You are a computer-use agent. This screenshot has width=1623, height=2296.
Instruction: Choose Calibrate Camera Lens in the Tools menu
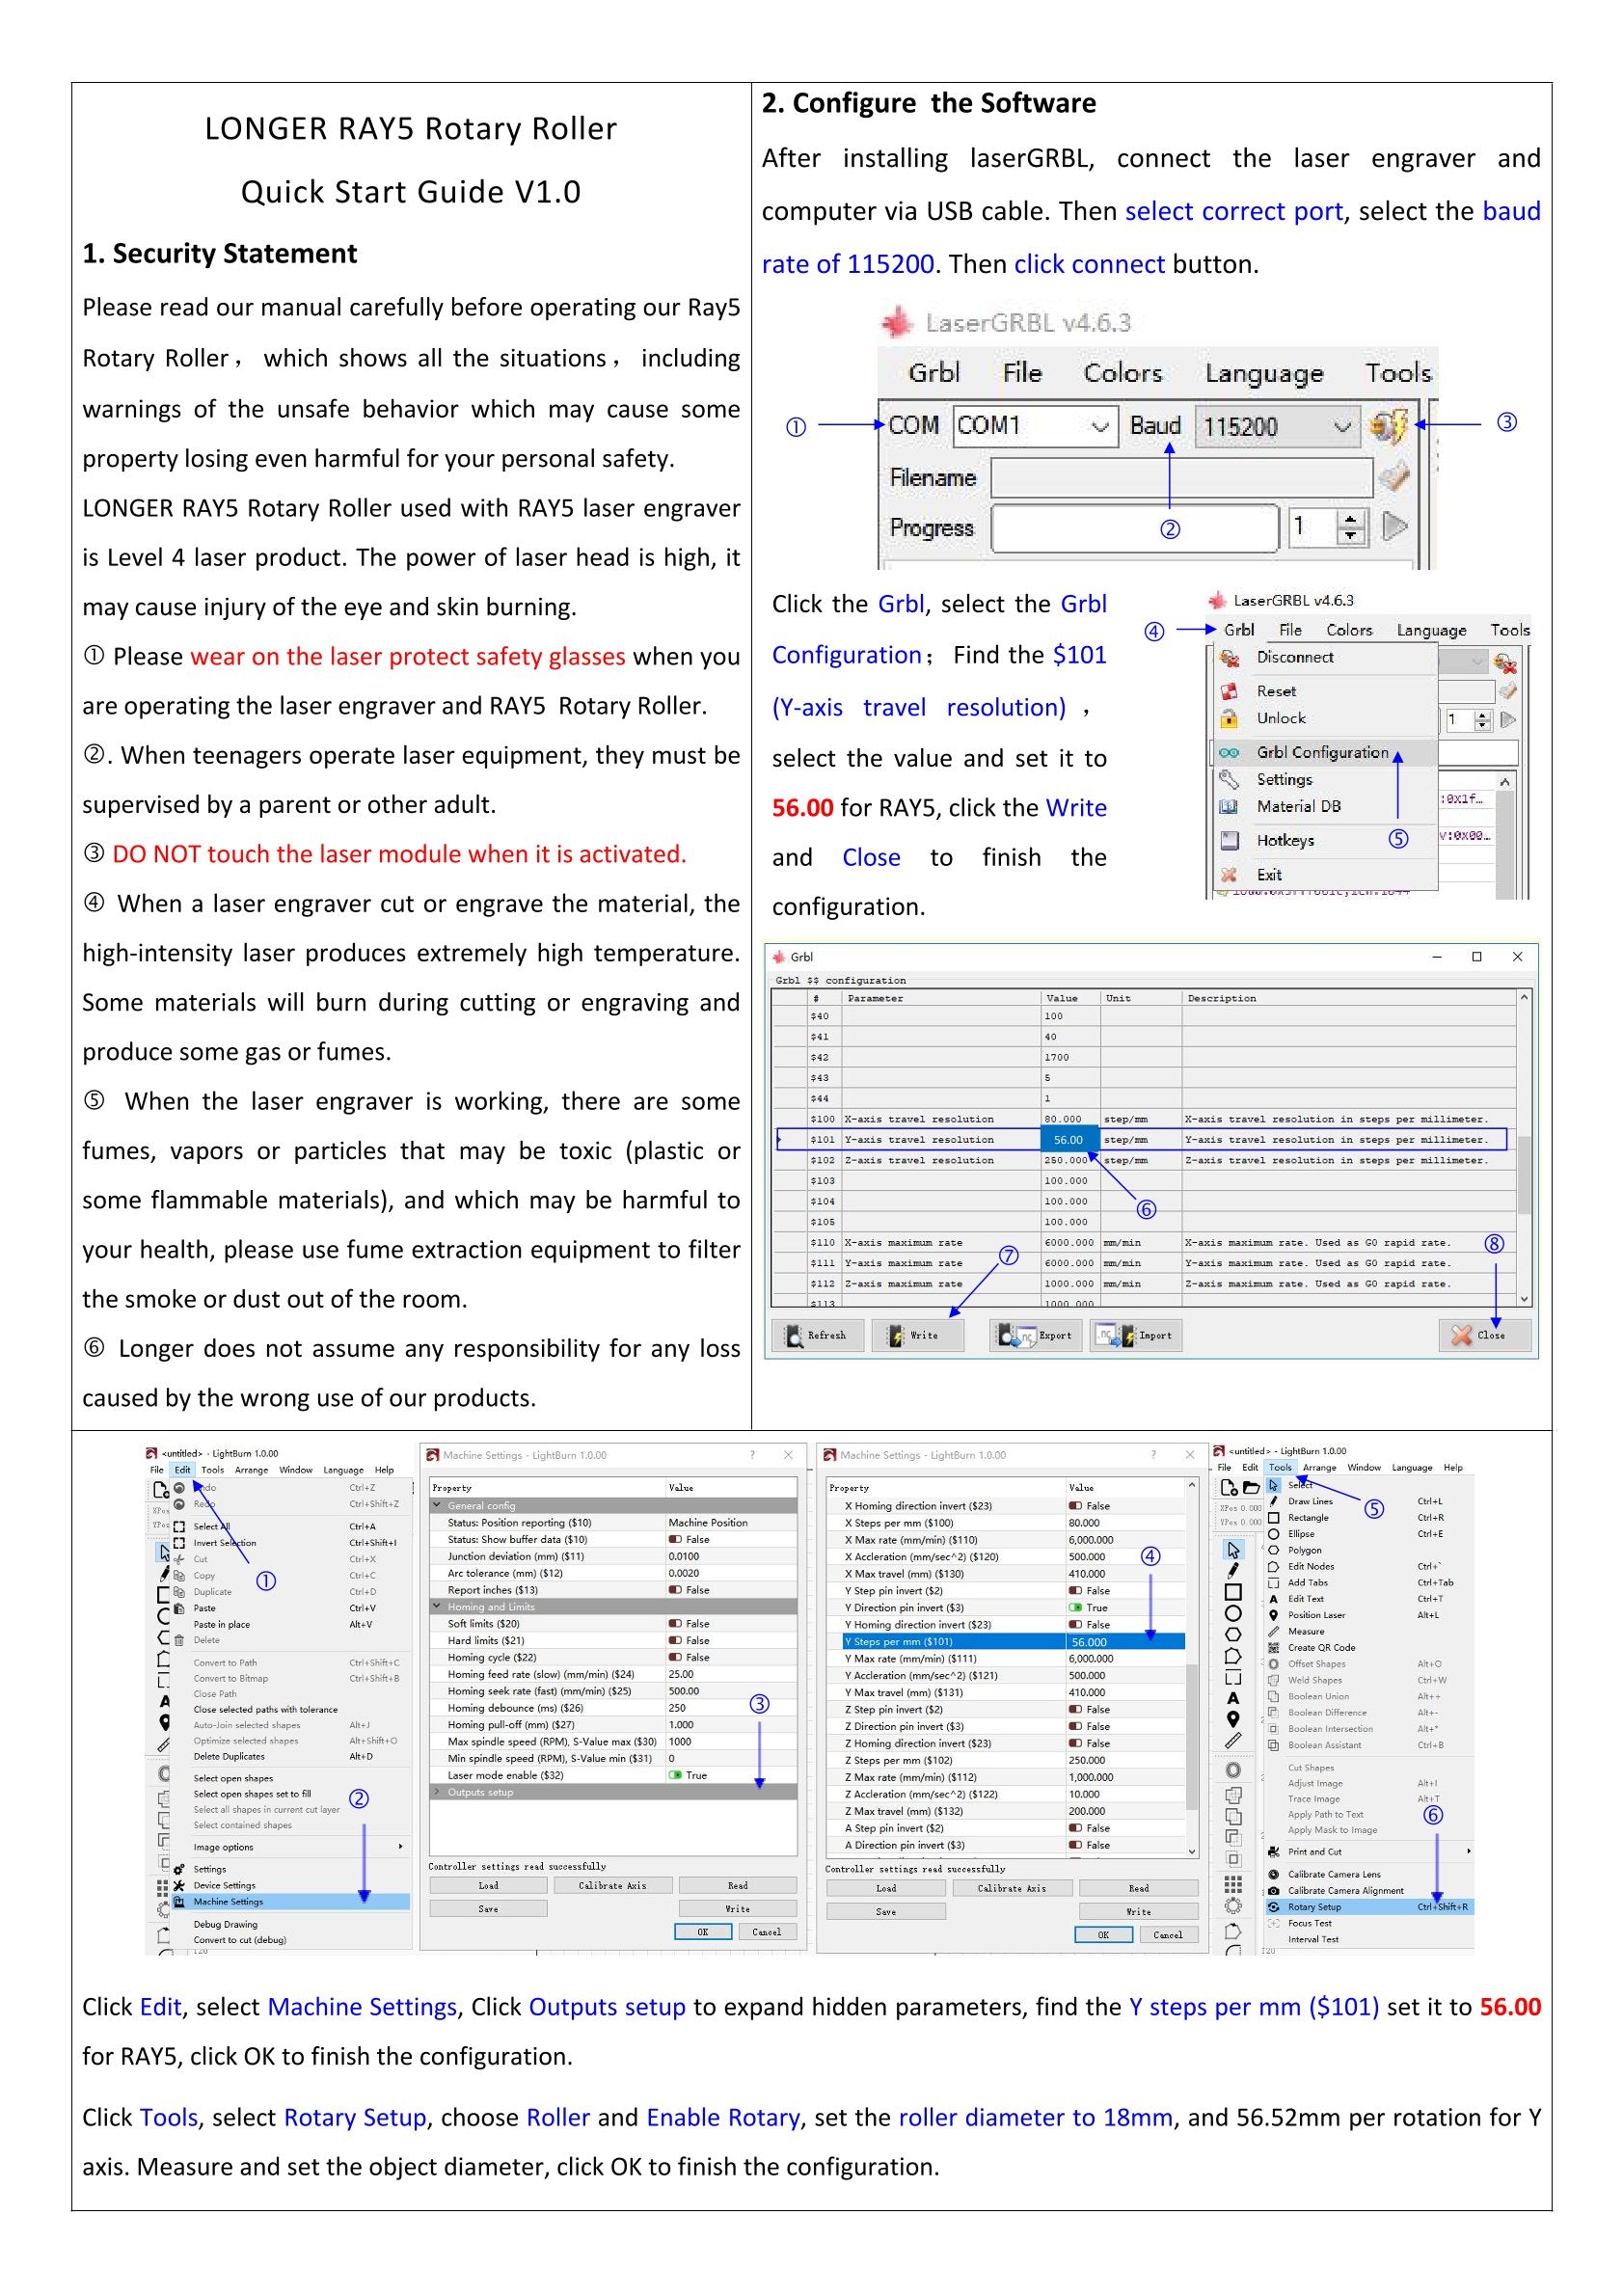[x=1369, y=1874]
